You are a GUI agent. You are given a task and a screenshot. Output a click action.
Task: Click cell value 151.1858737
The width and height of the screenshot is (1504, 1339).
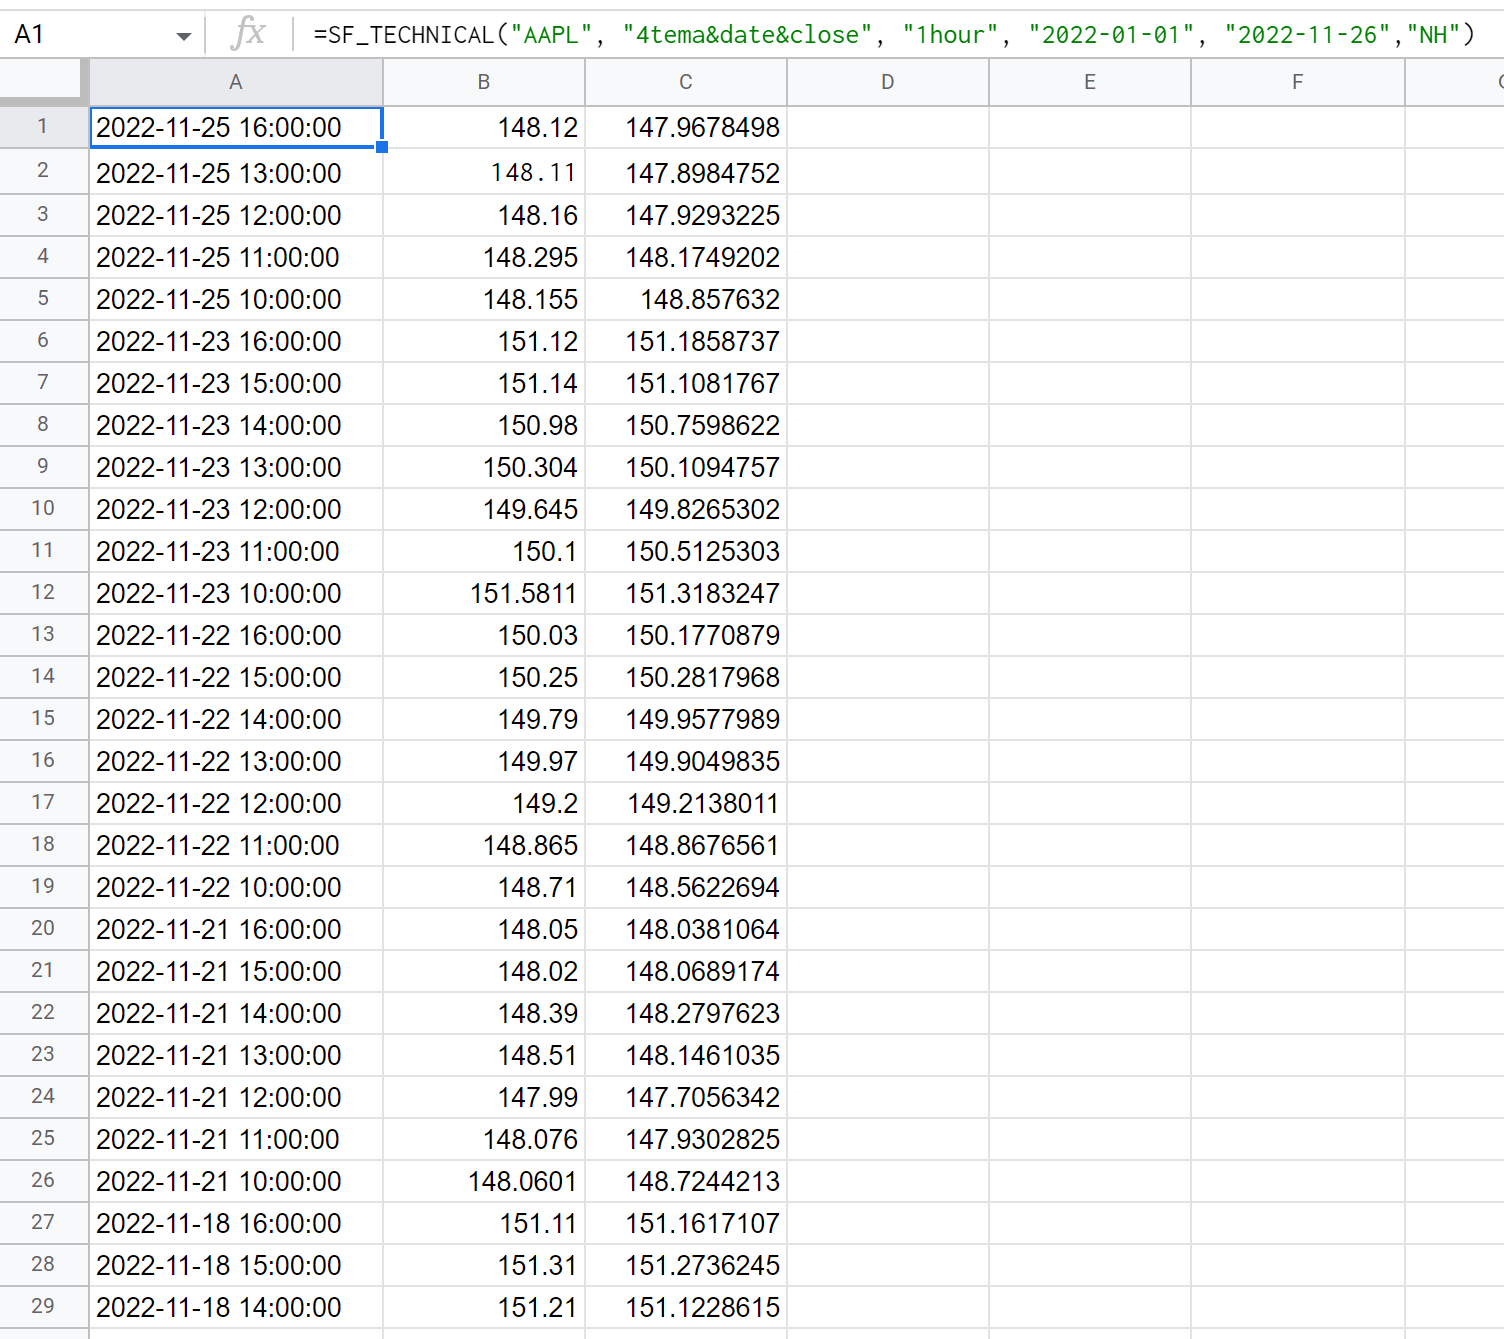pyautogui.click(x=686, y=341)
